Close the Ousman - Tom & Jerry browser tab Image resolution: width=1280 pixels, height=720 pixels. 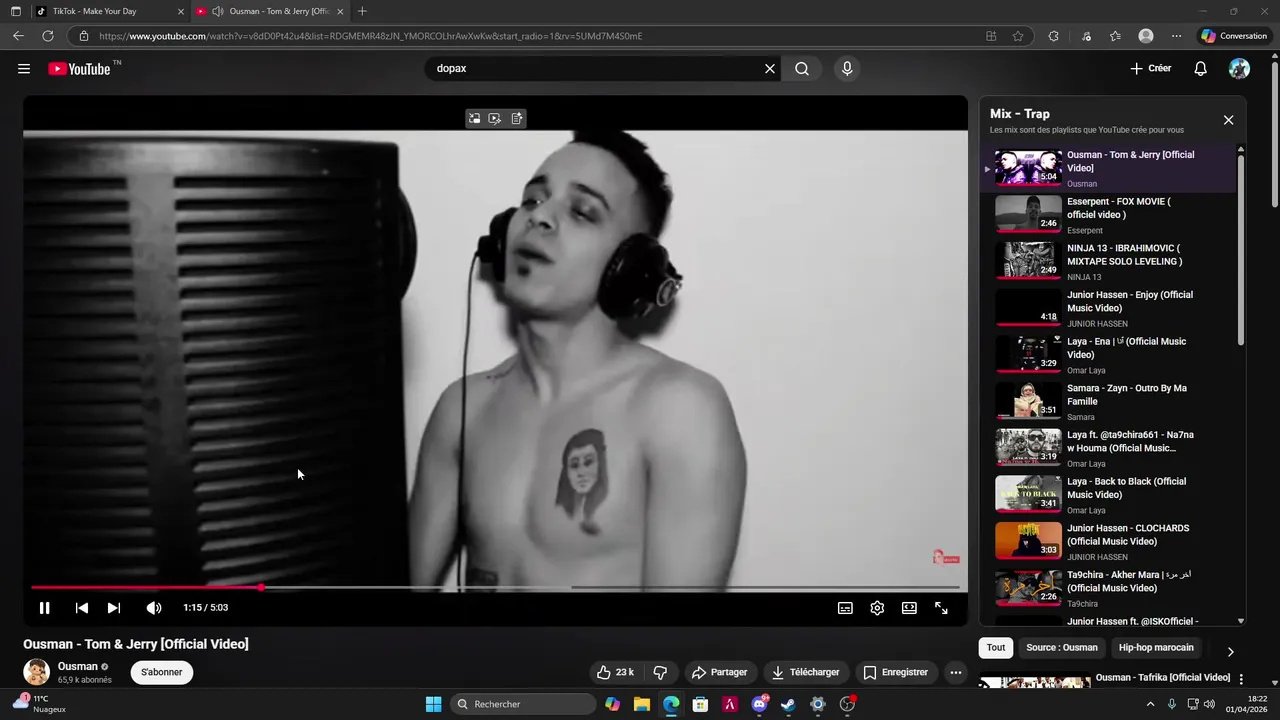[341, 11]
